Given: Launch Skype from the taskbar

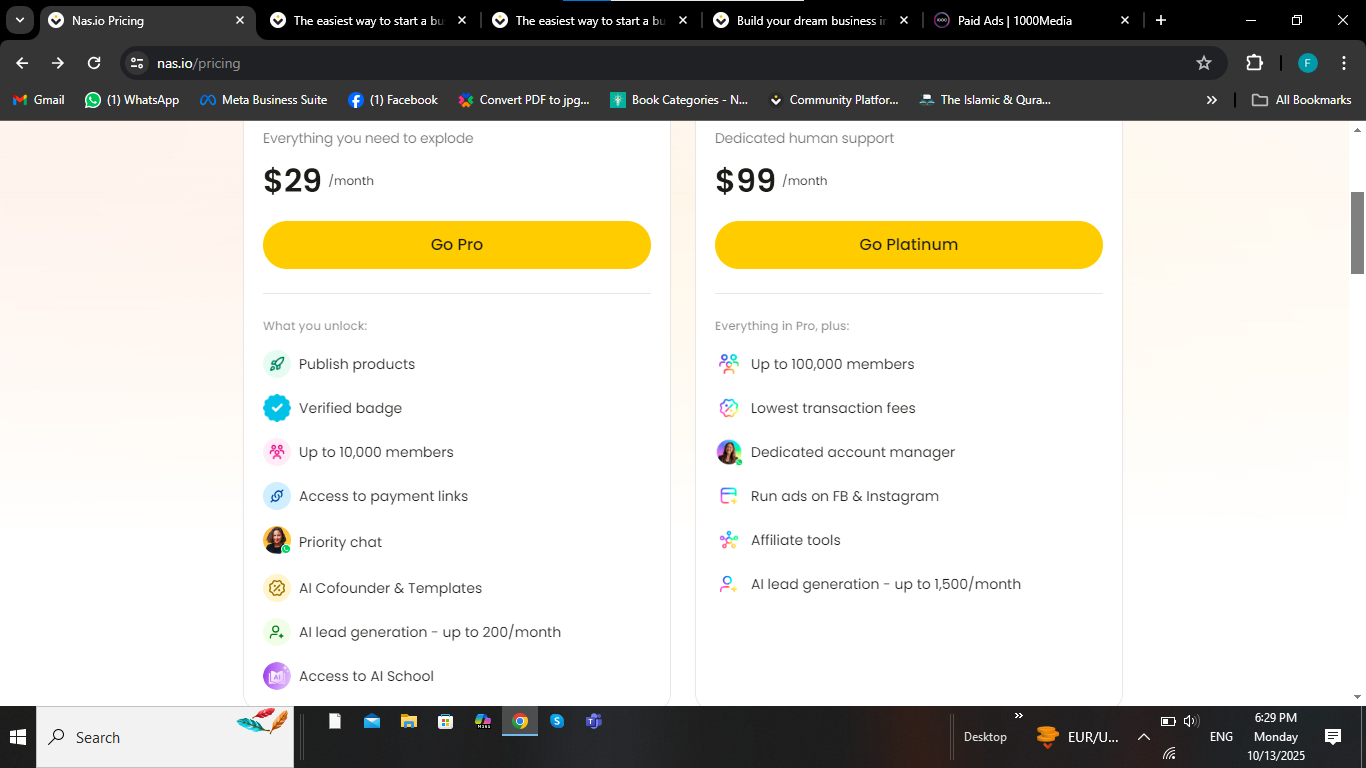Looking at the screenshot, I should [x=557, y=721].
